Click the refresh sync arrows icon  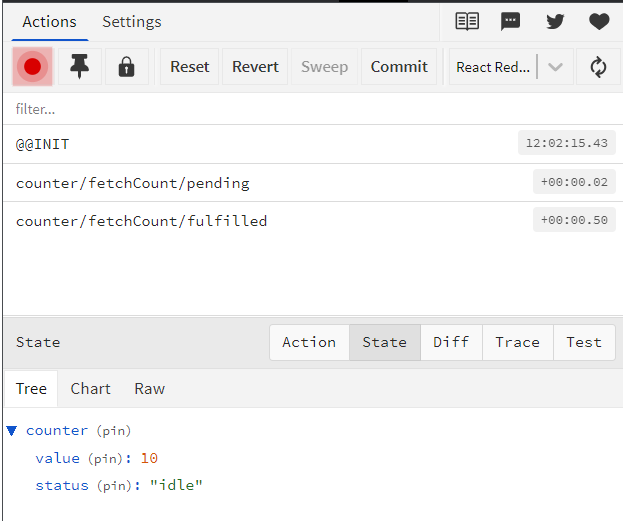coord(598,67)
